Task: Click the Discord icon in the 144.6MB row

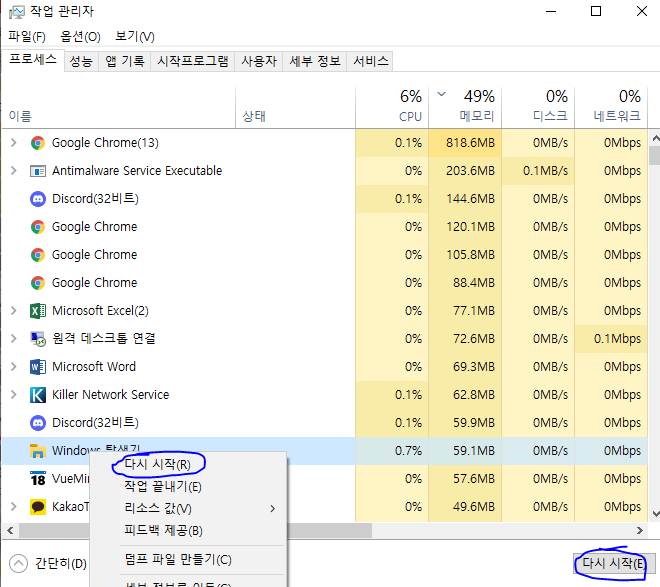Action: click(x=38, y=199)
